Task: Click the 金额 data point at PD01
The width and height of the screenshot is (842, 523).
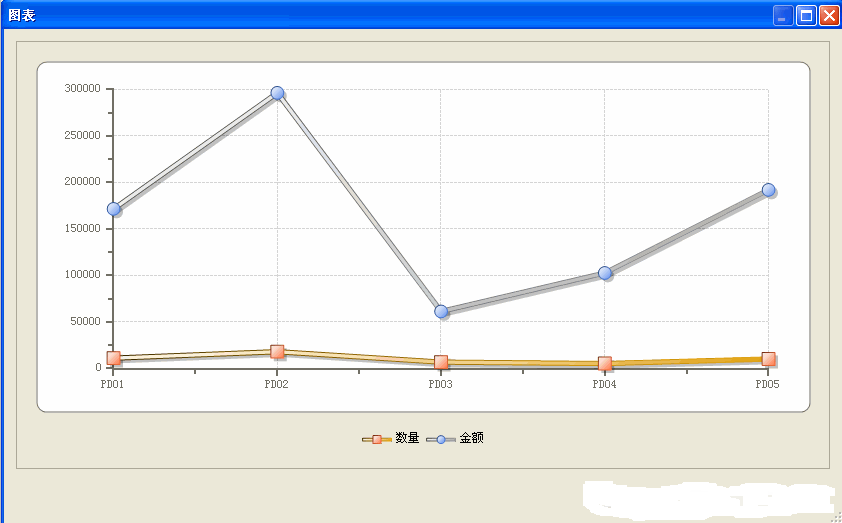Action: (113, 208)
